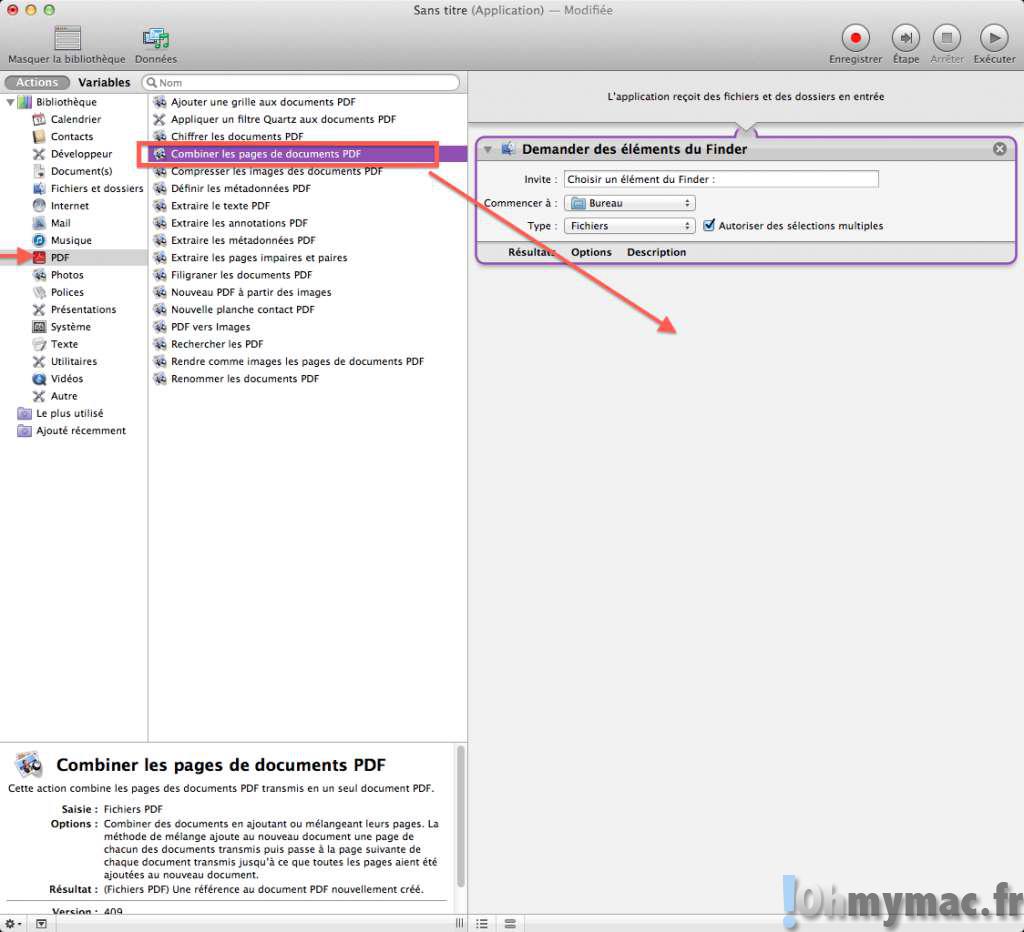
Task: Open the Commencer à Bureau dropdown
Action: [629, 203]
